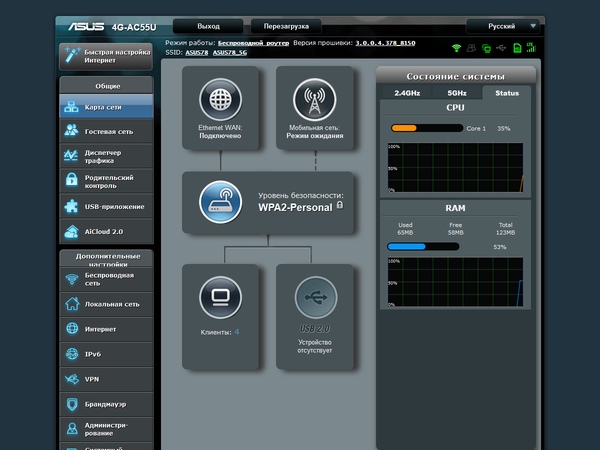Click the Wi-Fi status icon in header
This screenshot has width=600, height=450.
pos(456,48)
